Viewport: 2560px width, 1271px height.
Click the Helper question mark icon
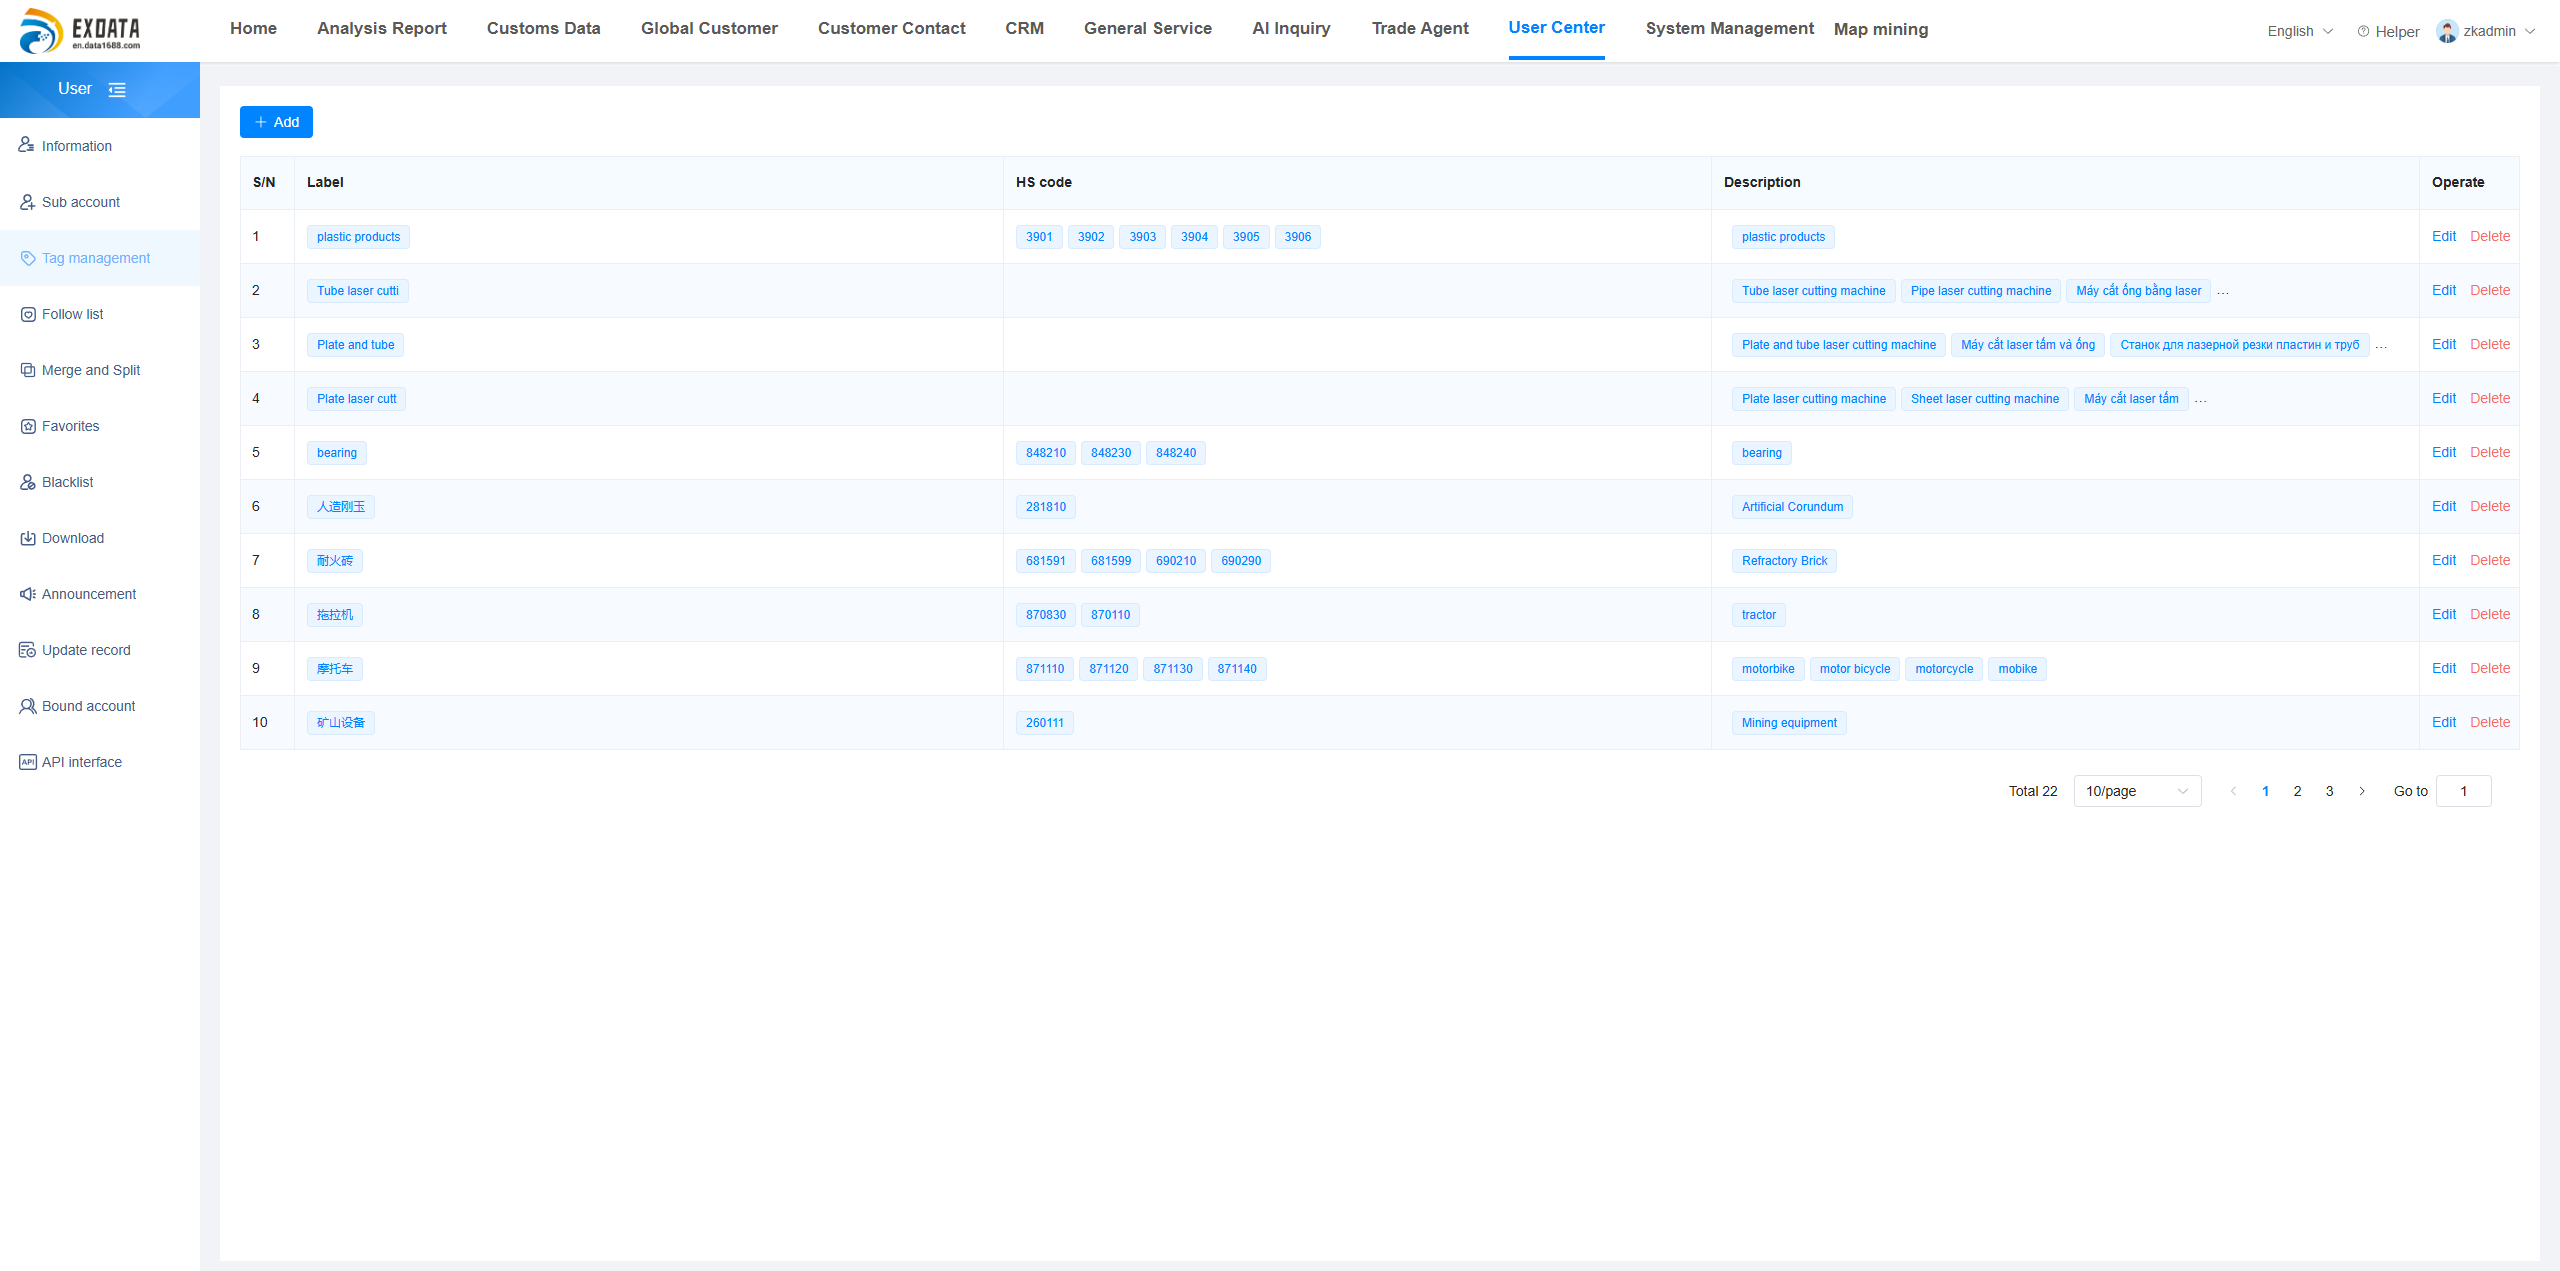point(2363,32)
